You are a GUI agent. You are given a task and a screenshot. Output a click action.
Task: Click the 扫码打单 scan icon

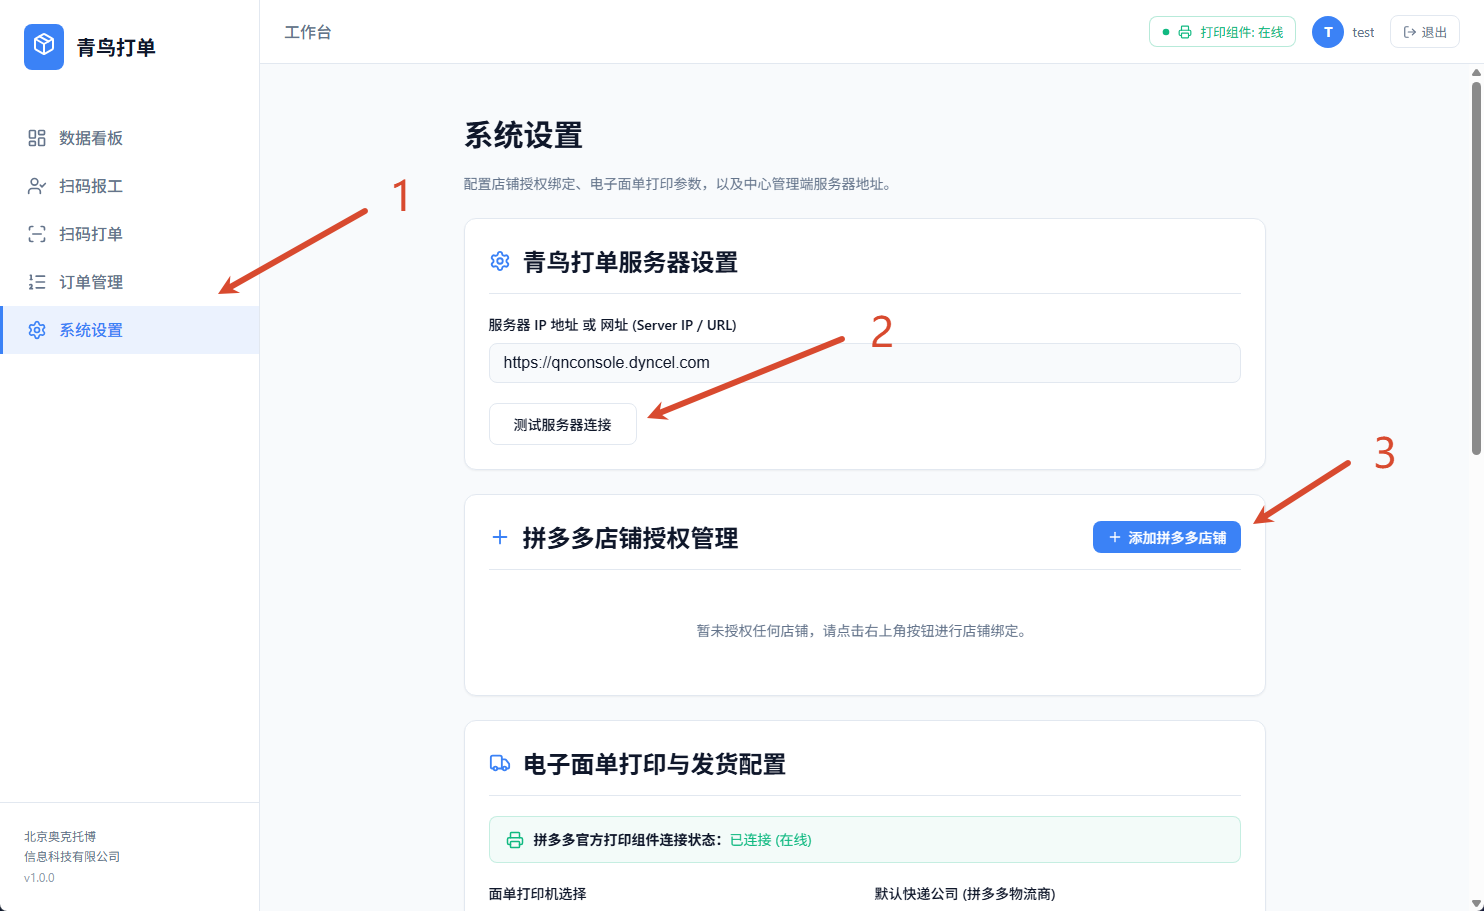click(37, 234)
